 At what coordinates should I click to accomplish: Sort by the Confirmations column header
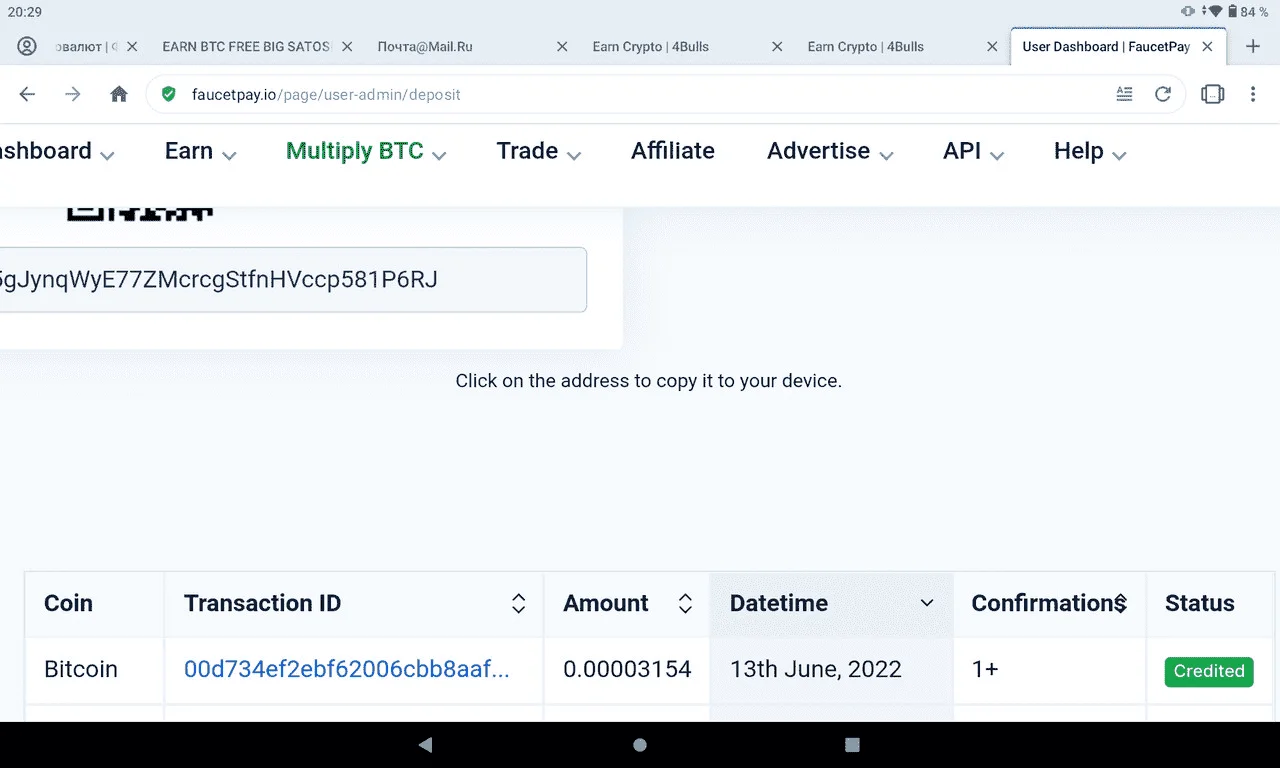click(x=1050, y=603)
